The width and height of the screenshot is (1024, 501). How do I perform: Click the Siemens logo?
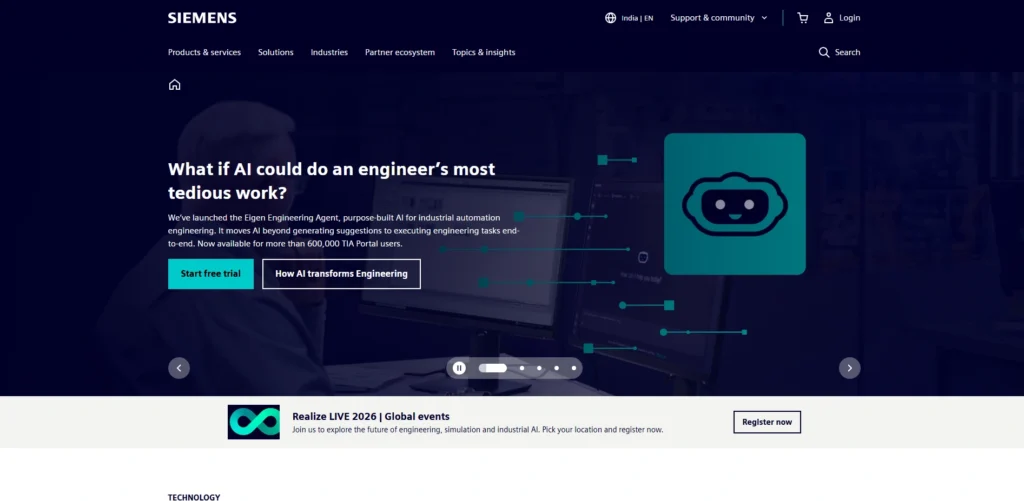click(202, 18)
